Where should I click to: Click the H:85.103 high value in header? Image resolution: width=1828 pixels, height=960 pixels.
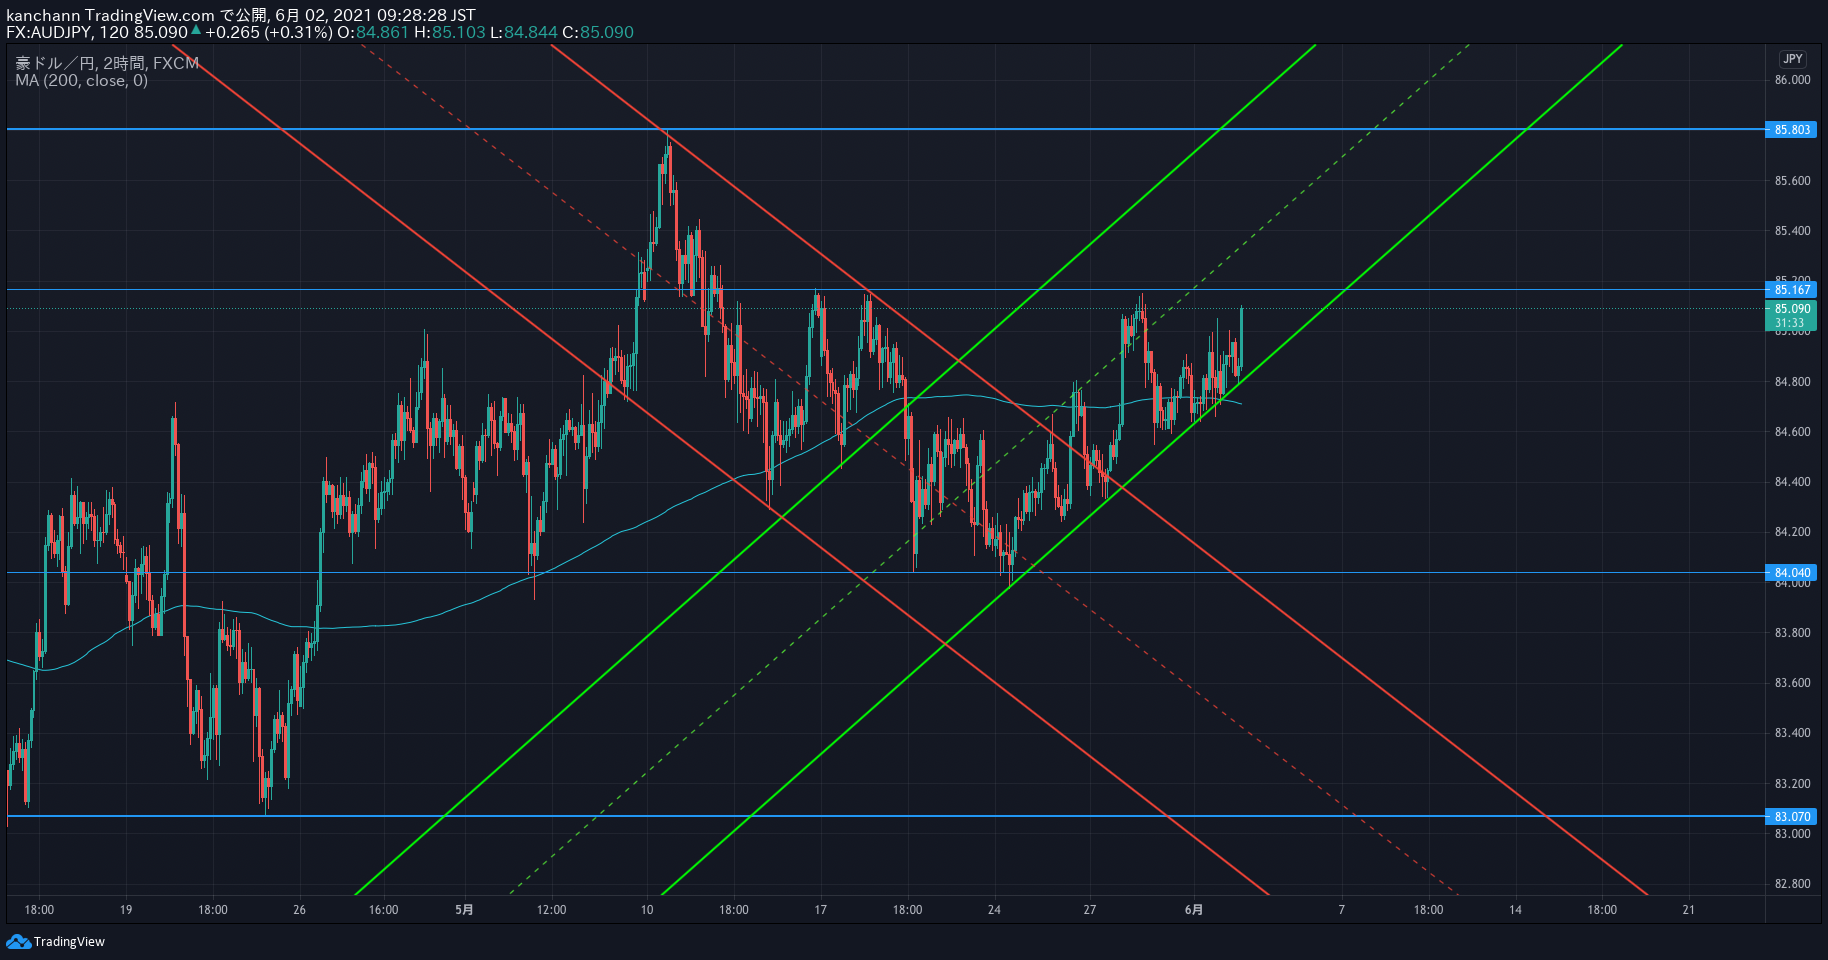coord(449,32)
